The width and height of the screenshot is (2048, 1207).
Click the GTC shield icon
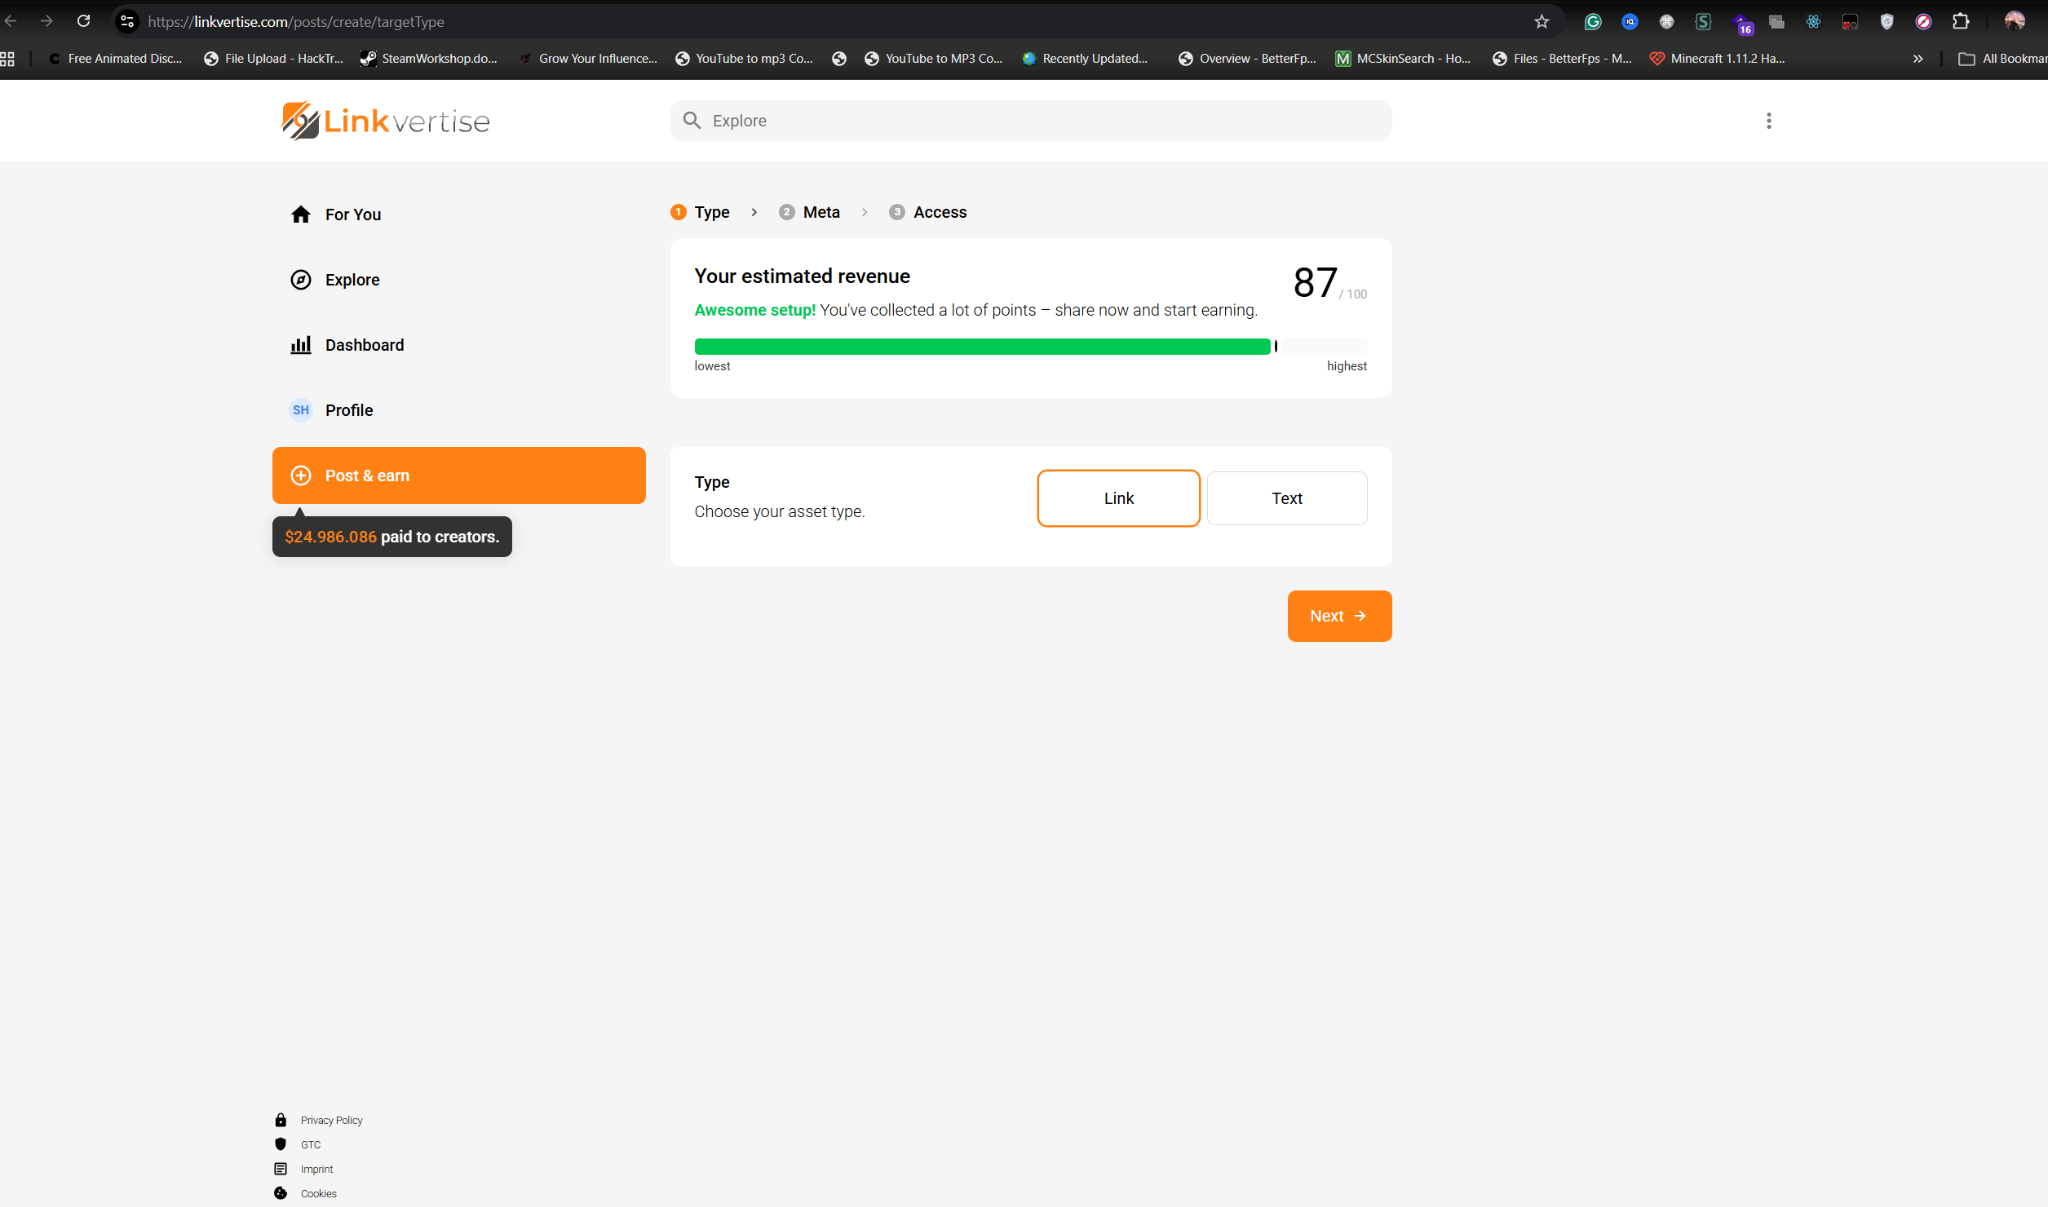pos(281,1144)
